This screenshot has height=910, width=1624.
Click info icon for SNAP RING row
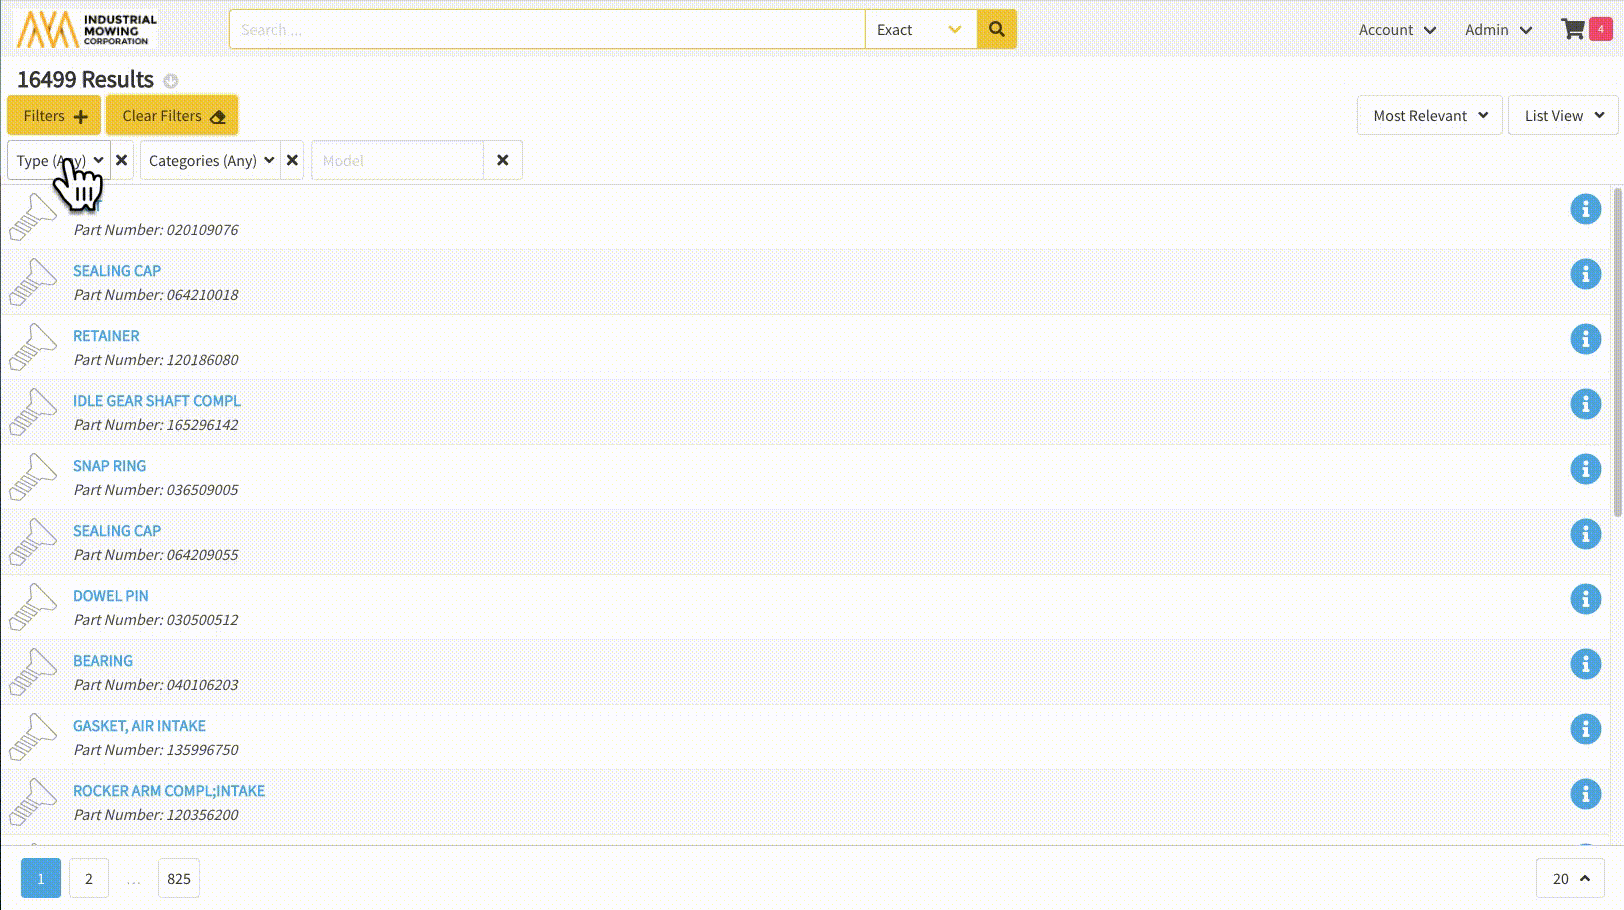coord(1585,469)
